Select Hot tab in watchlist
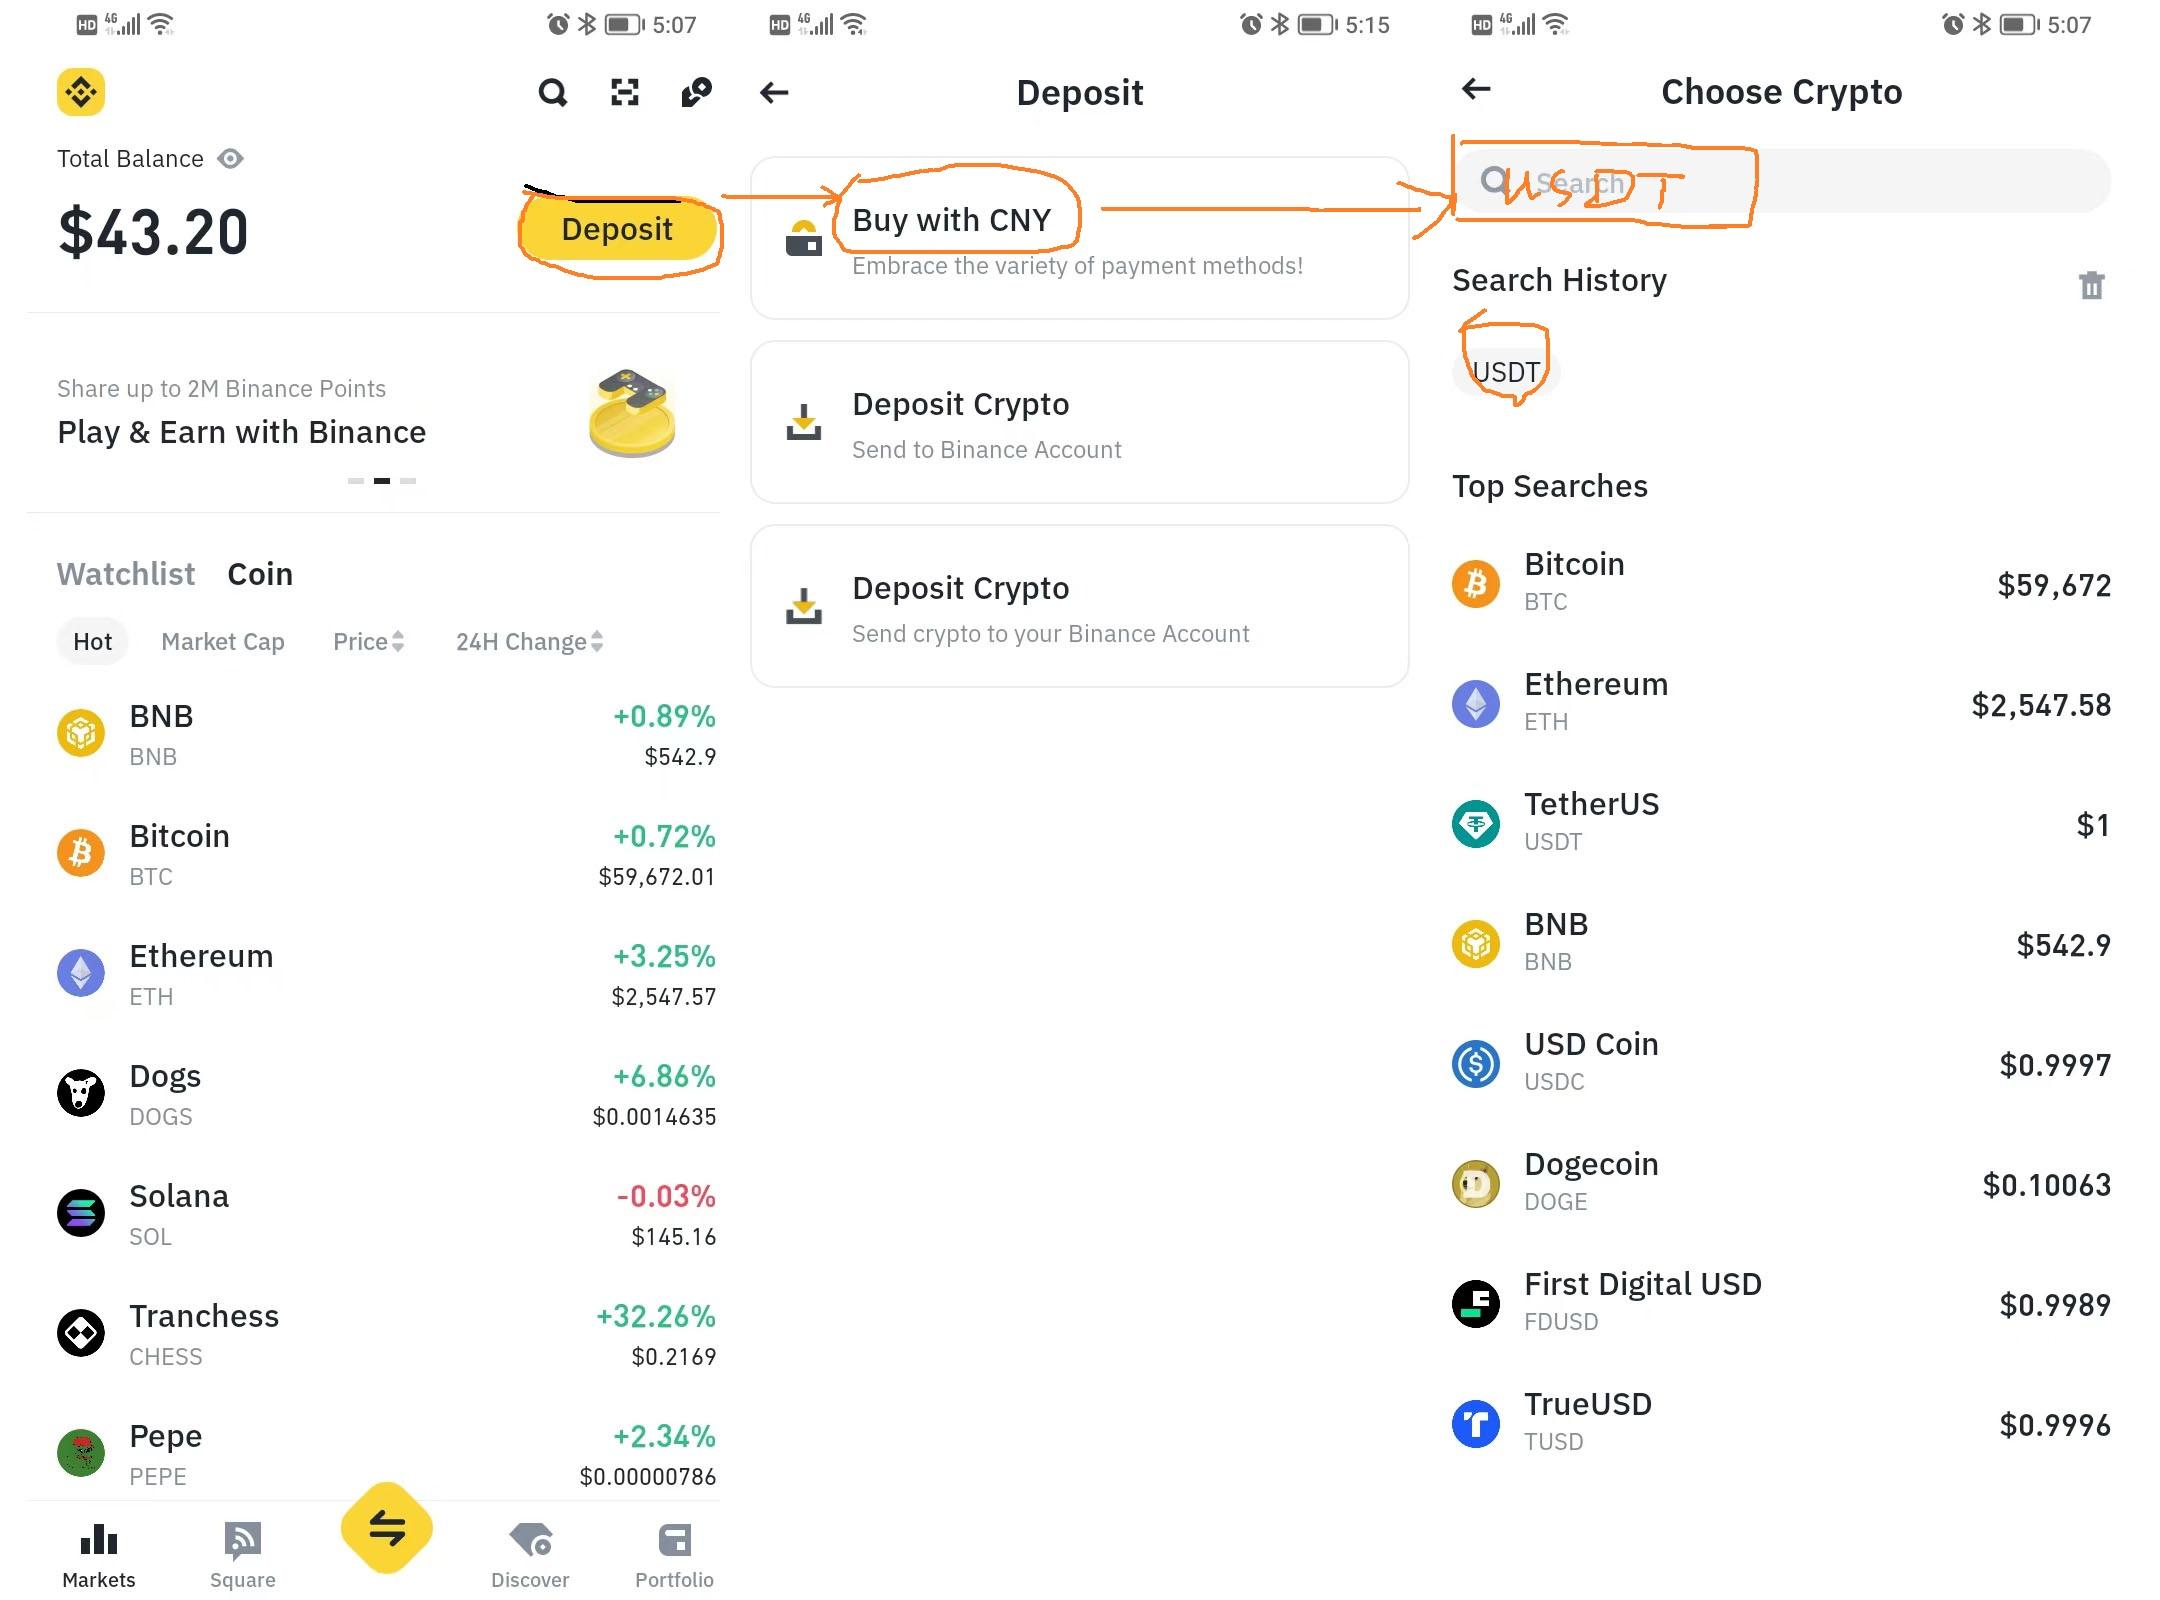 [89, 640]
